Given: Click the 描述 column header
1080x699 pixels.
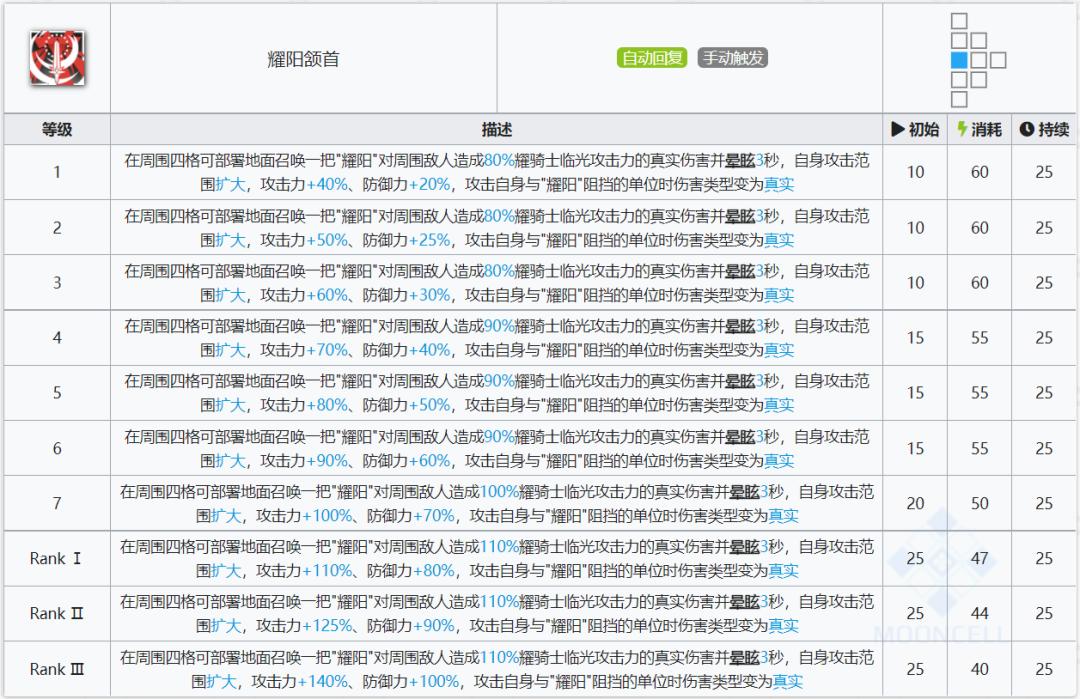Looking at the screenshot, I should coord(496,129).
